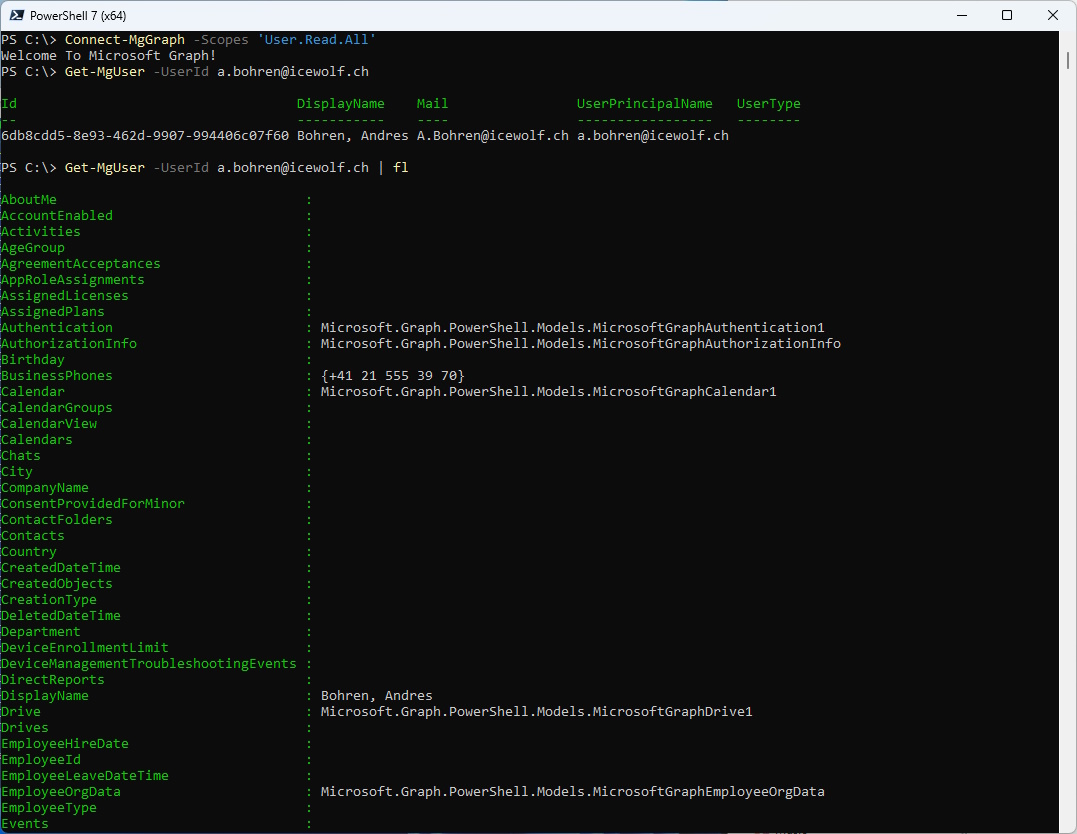Click the 'Id' column header
1077x834 pixels.
9,104
